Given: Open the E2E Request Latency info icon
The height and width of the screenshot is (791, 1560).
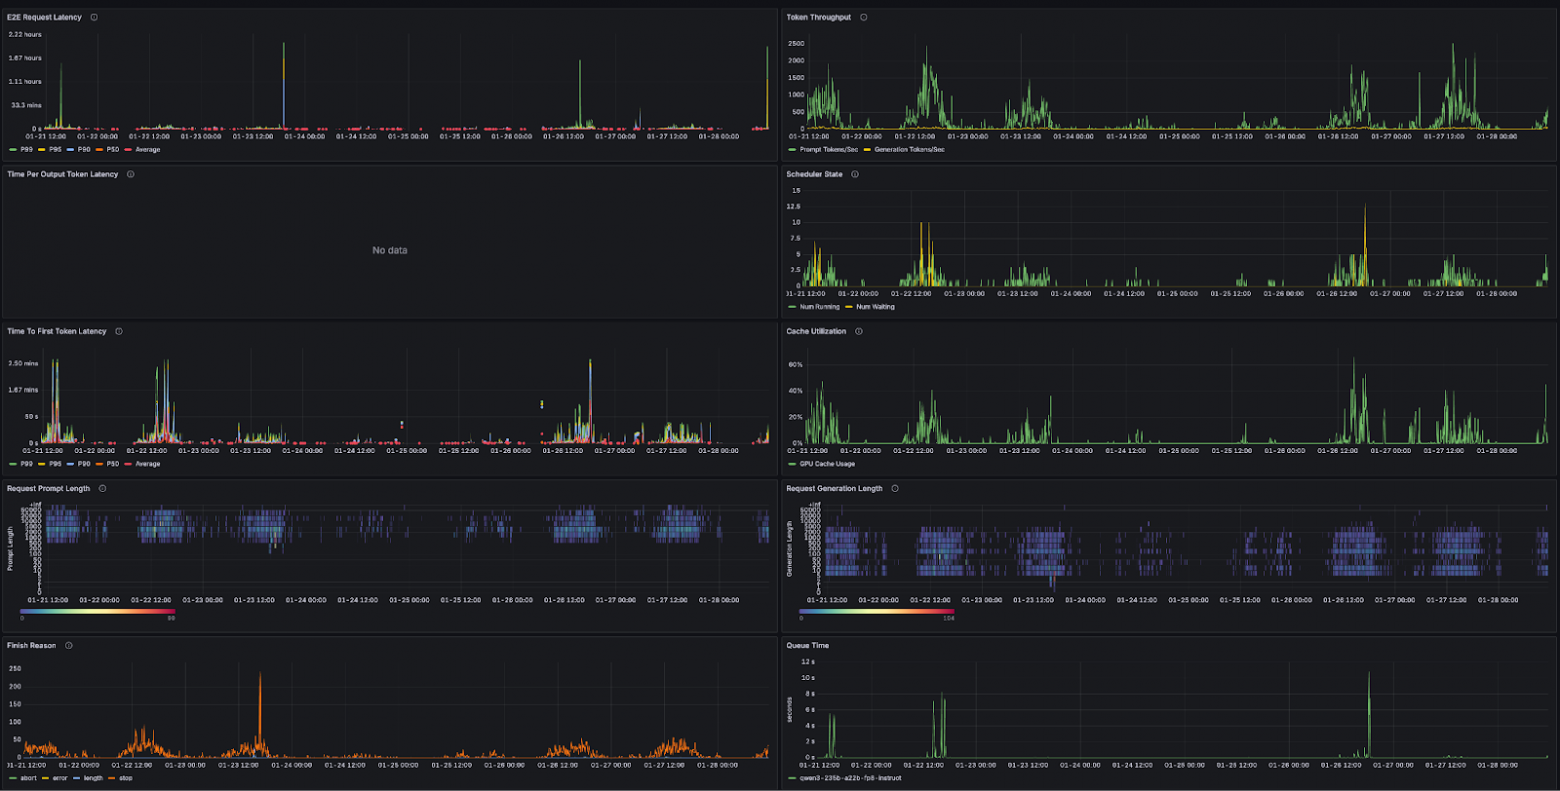Looking at the screenshot, I should [94, 17].
